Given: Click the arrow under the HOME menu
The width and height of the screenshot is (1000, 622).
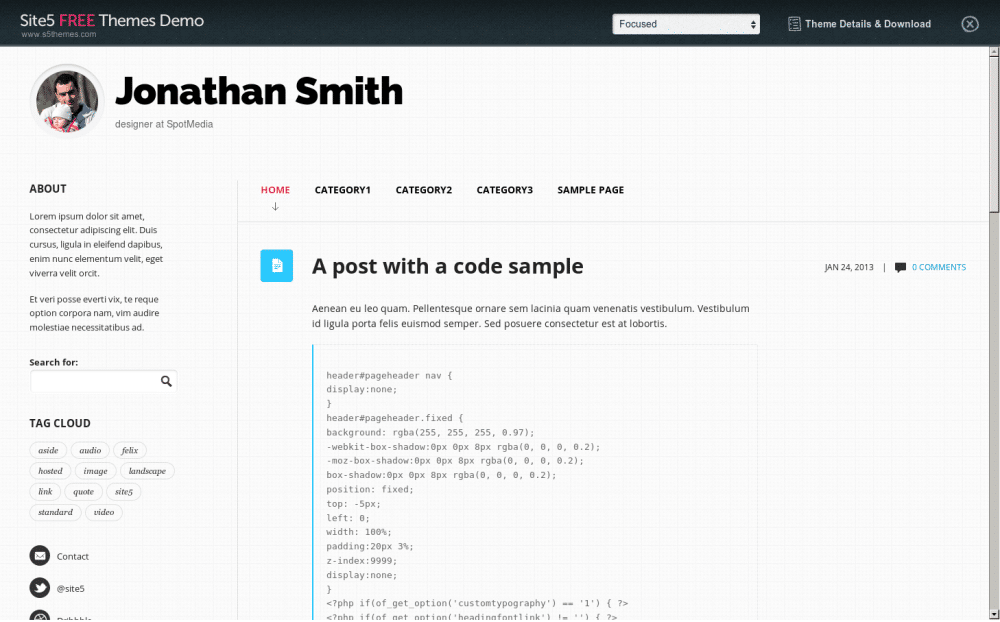Looking at the screenshot, I should pos(275,207).
